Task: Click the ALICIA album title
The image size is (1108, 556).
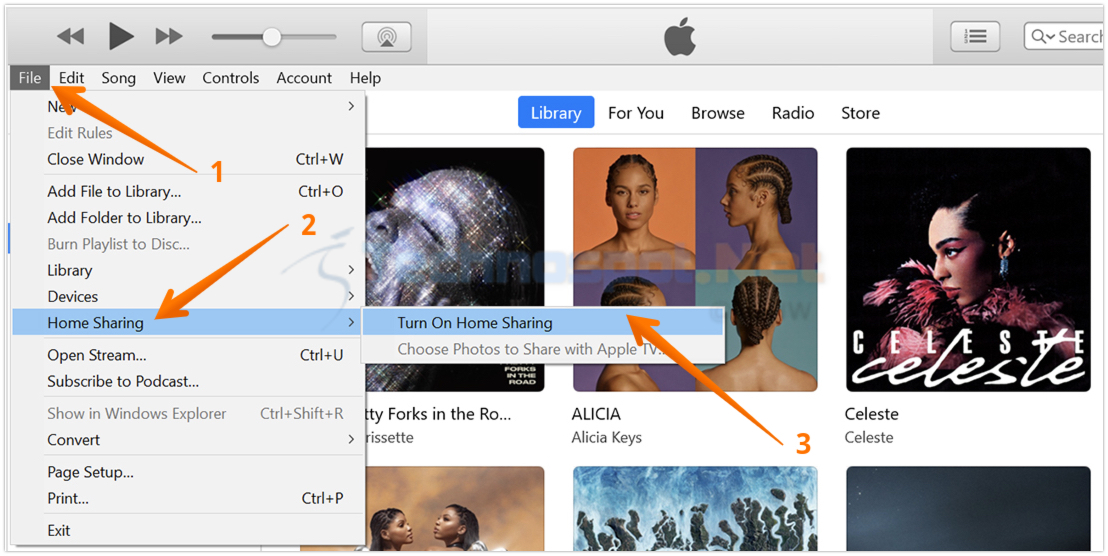Action: tap(596, 413)
